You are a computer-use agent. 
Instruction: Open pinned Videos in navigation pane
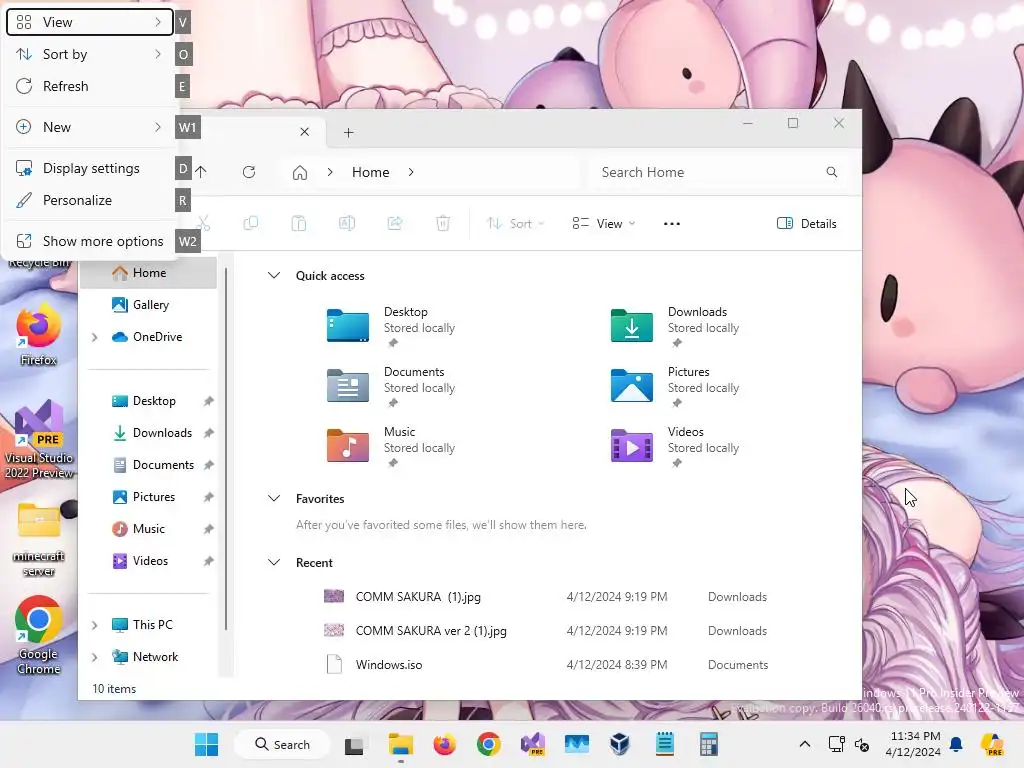click(149, 561)
